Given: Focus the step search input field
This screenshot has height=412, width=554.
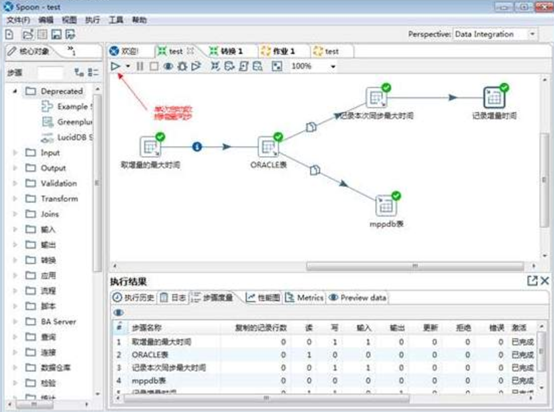Looking at the screenshot, I should (x=50, y=73).
